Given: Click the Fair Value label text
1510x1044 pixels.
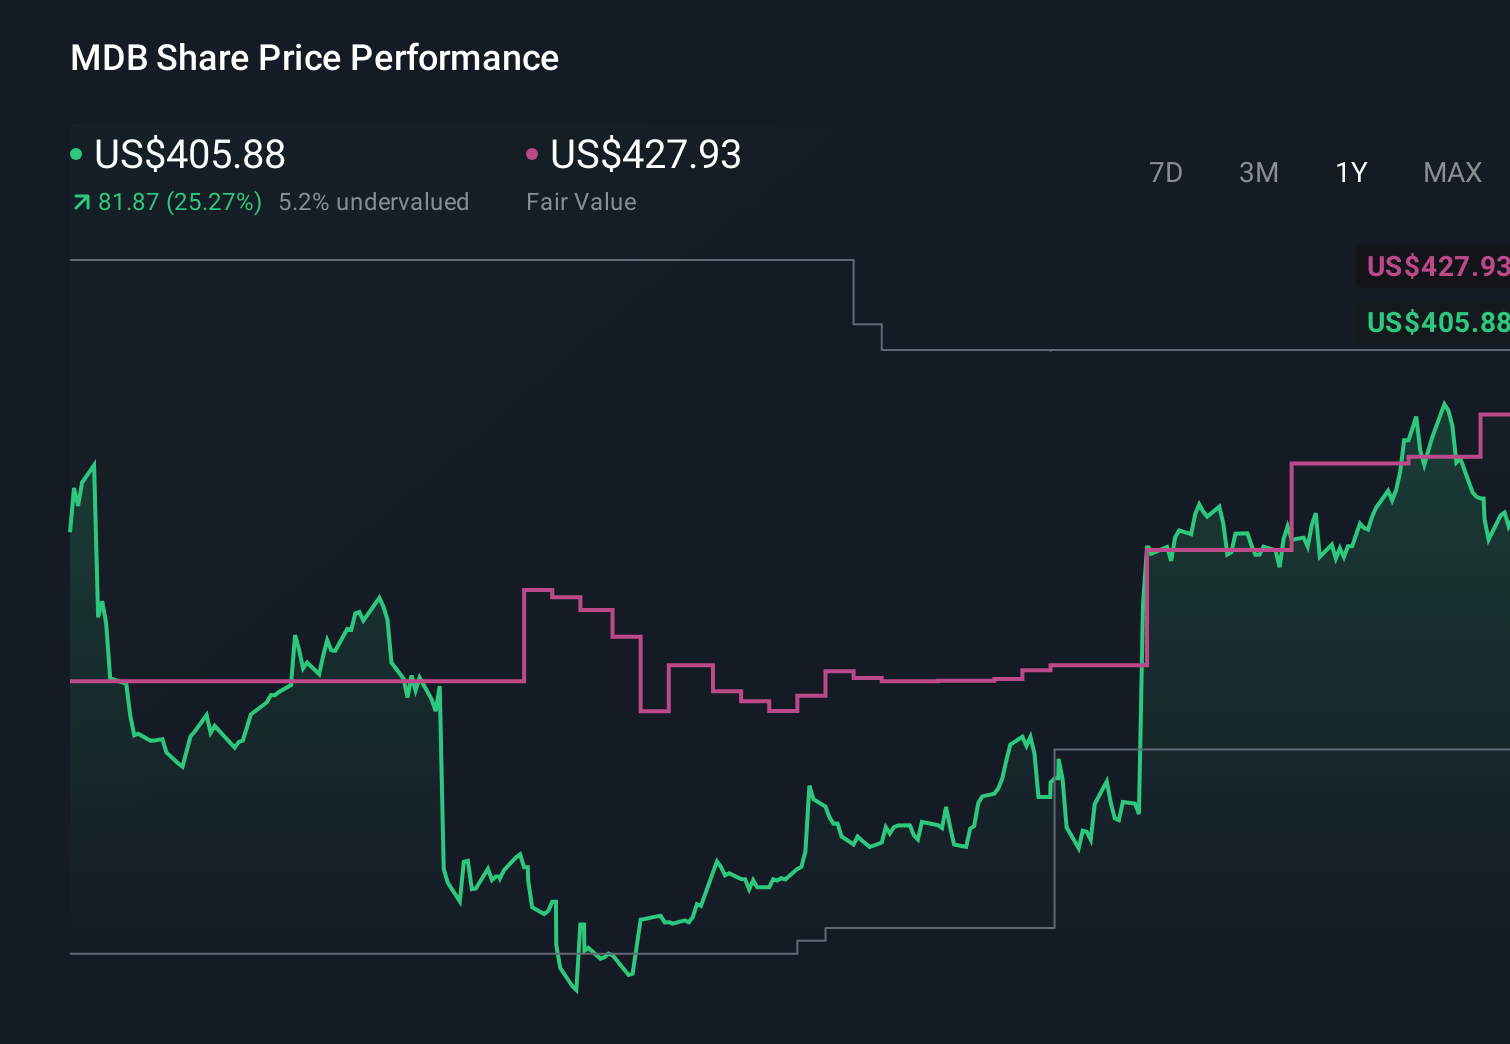Looking at the screenshot, I should pos(581,201).
